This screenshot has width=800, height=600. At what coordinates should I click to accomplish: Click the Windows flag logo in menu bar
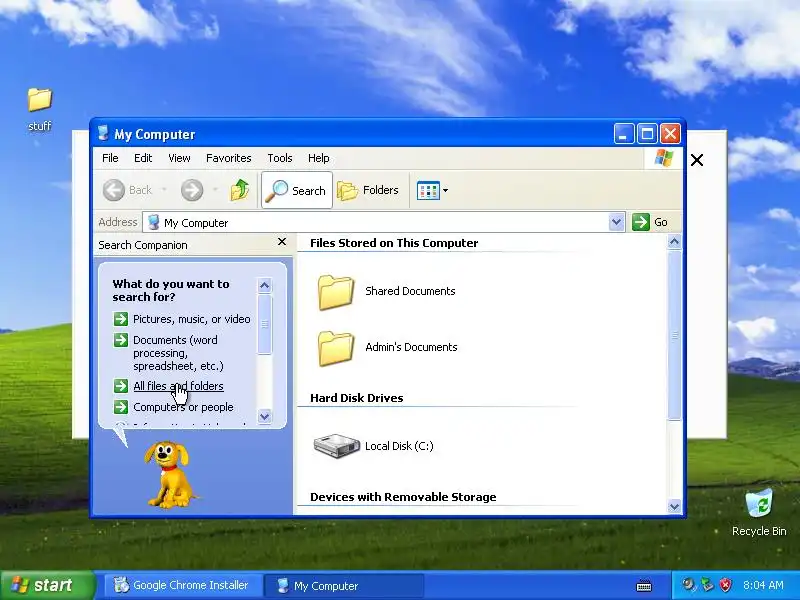(663, 158)
